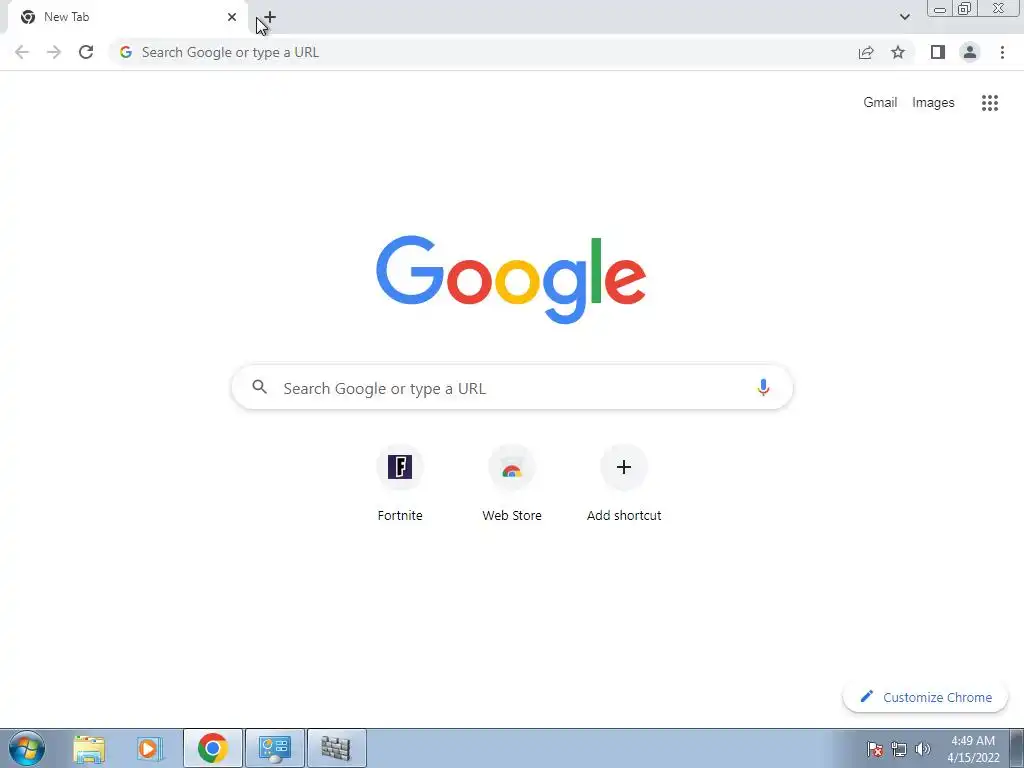Start voice search with microphone icon
This screenshot has width=1024, height=768.
coord(763,387)
